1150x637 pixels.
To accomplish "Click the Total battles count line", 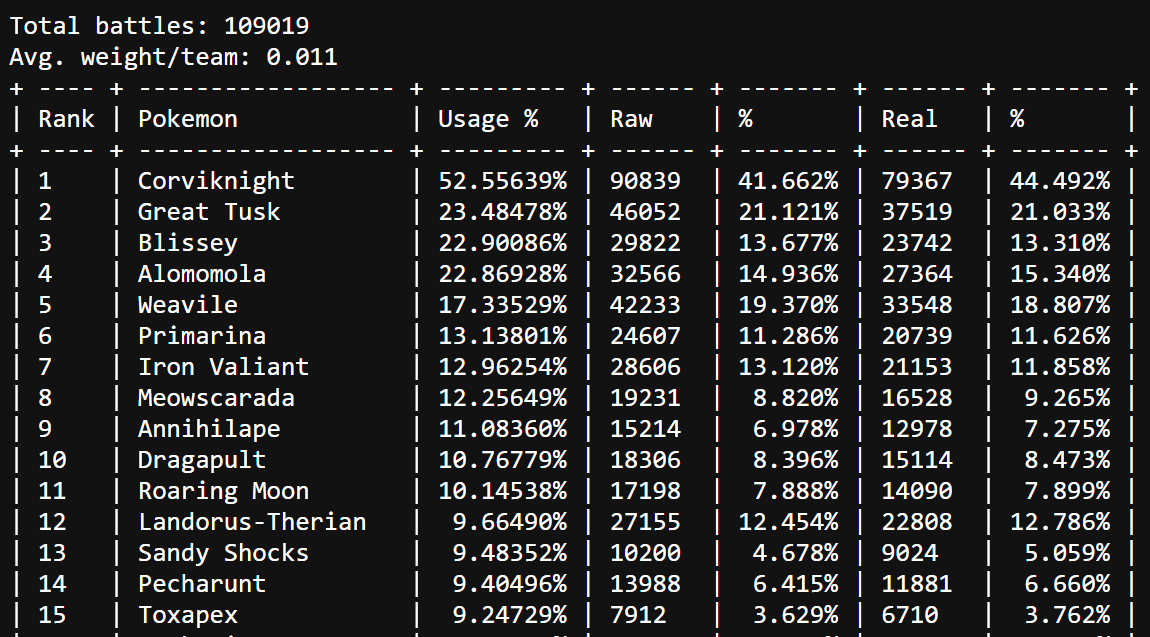I will pyautogui.click(x=159, y=26).
